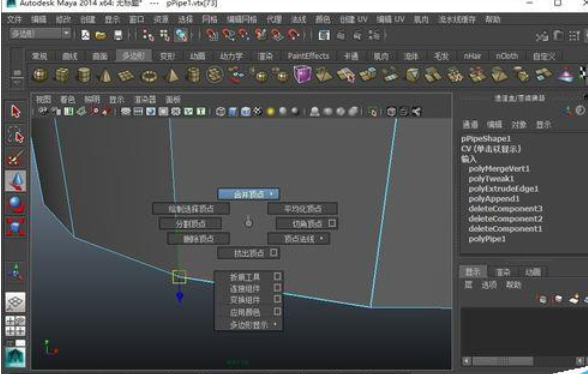Click the open scene folder icon
The width and height of the screenshot is (588, 374).
[100, 35]
